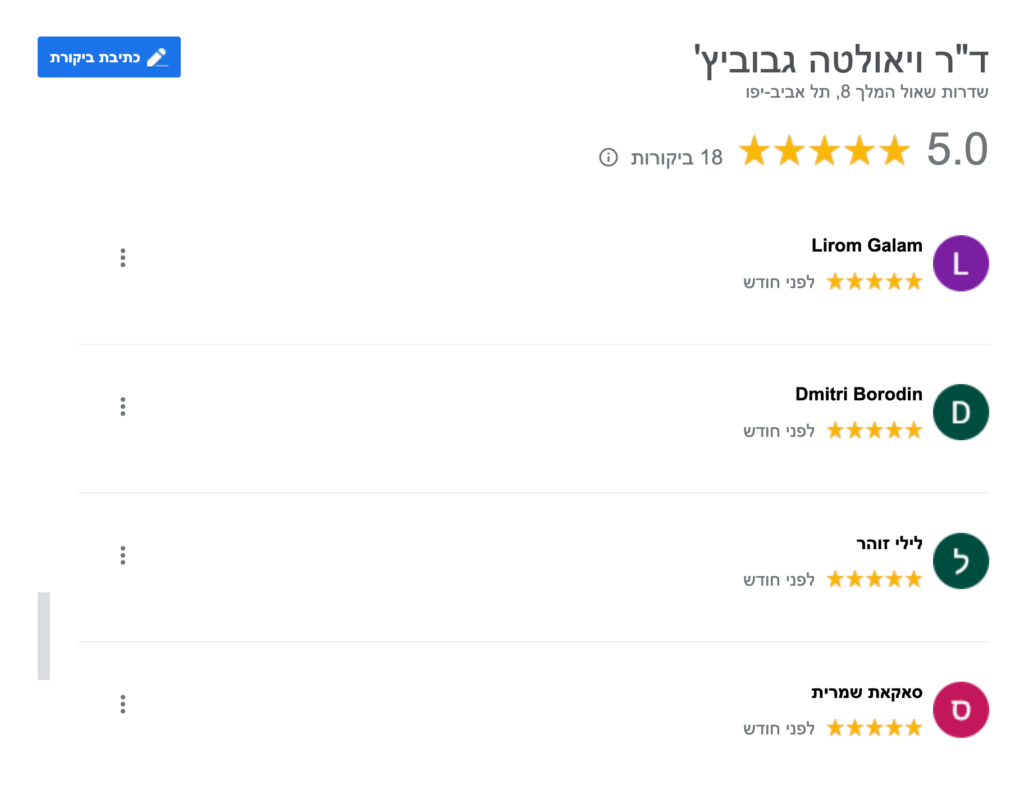The height and width of the screenshot is (794, 1024).
Task: Click a star on סאקאת שמרית's rating row
Action: (875, 728)
